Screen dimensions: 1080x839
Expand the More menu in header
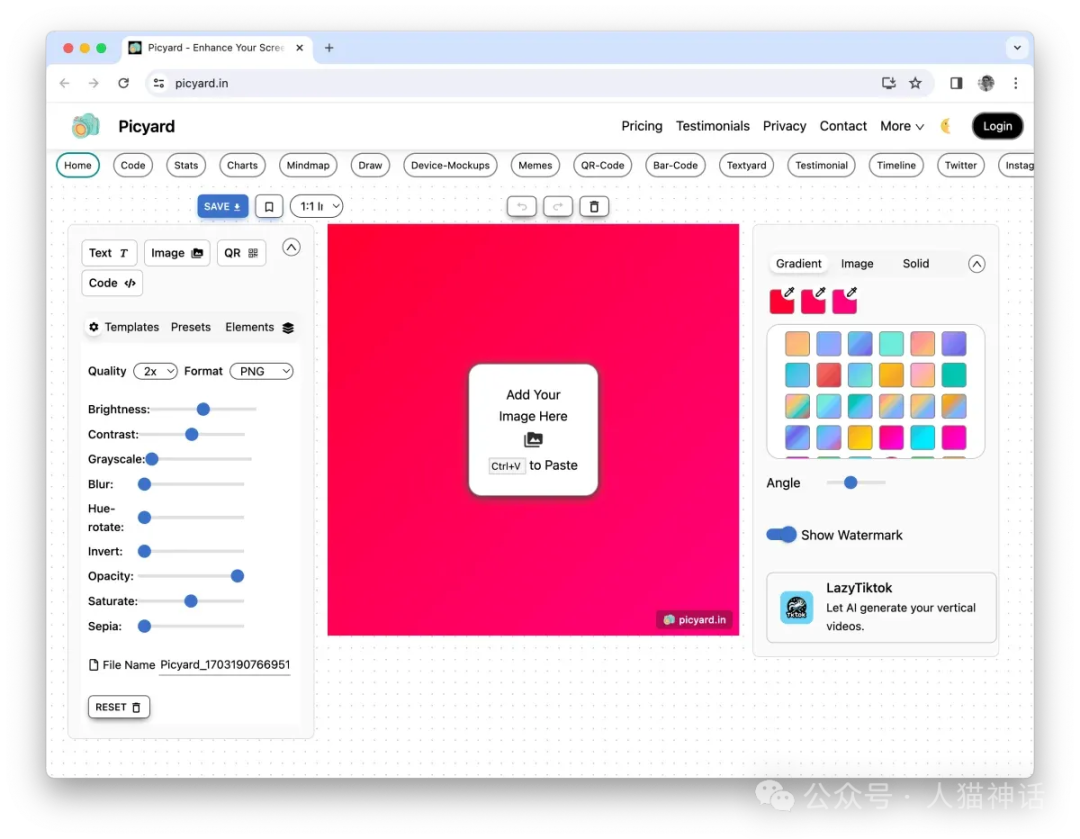click(902, 126)
